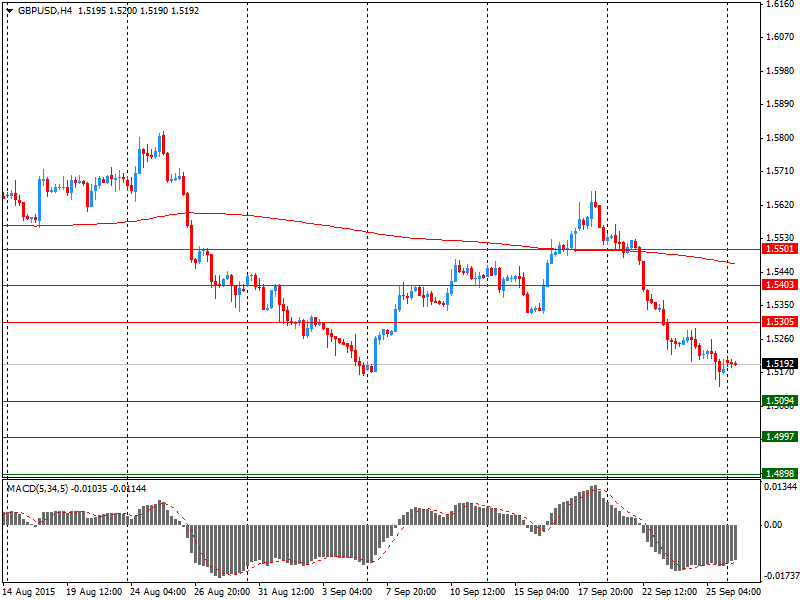
Task: Click the OHLC values 1.5195 1.5200 1.5190 1.5192
Action: 138,11
